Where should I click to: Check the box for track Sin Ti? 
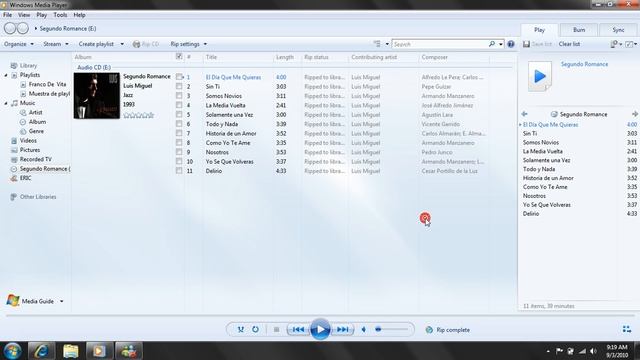pos(179,86)
